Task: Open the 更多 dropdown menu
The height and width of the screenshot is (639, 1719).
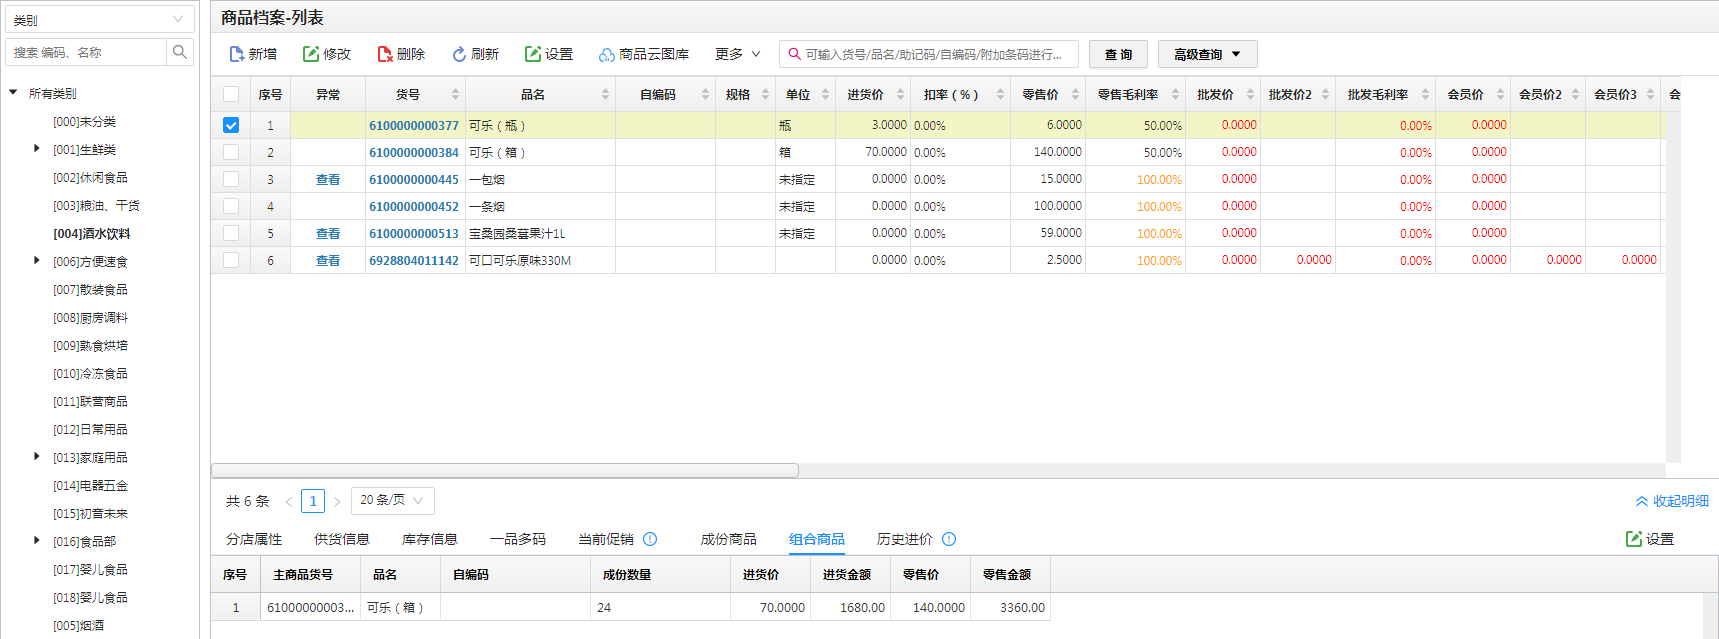Action: tap(738, 54)
